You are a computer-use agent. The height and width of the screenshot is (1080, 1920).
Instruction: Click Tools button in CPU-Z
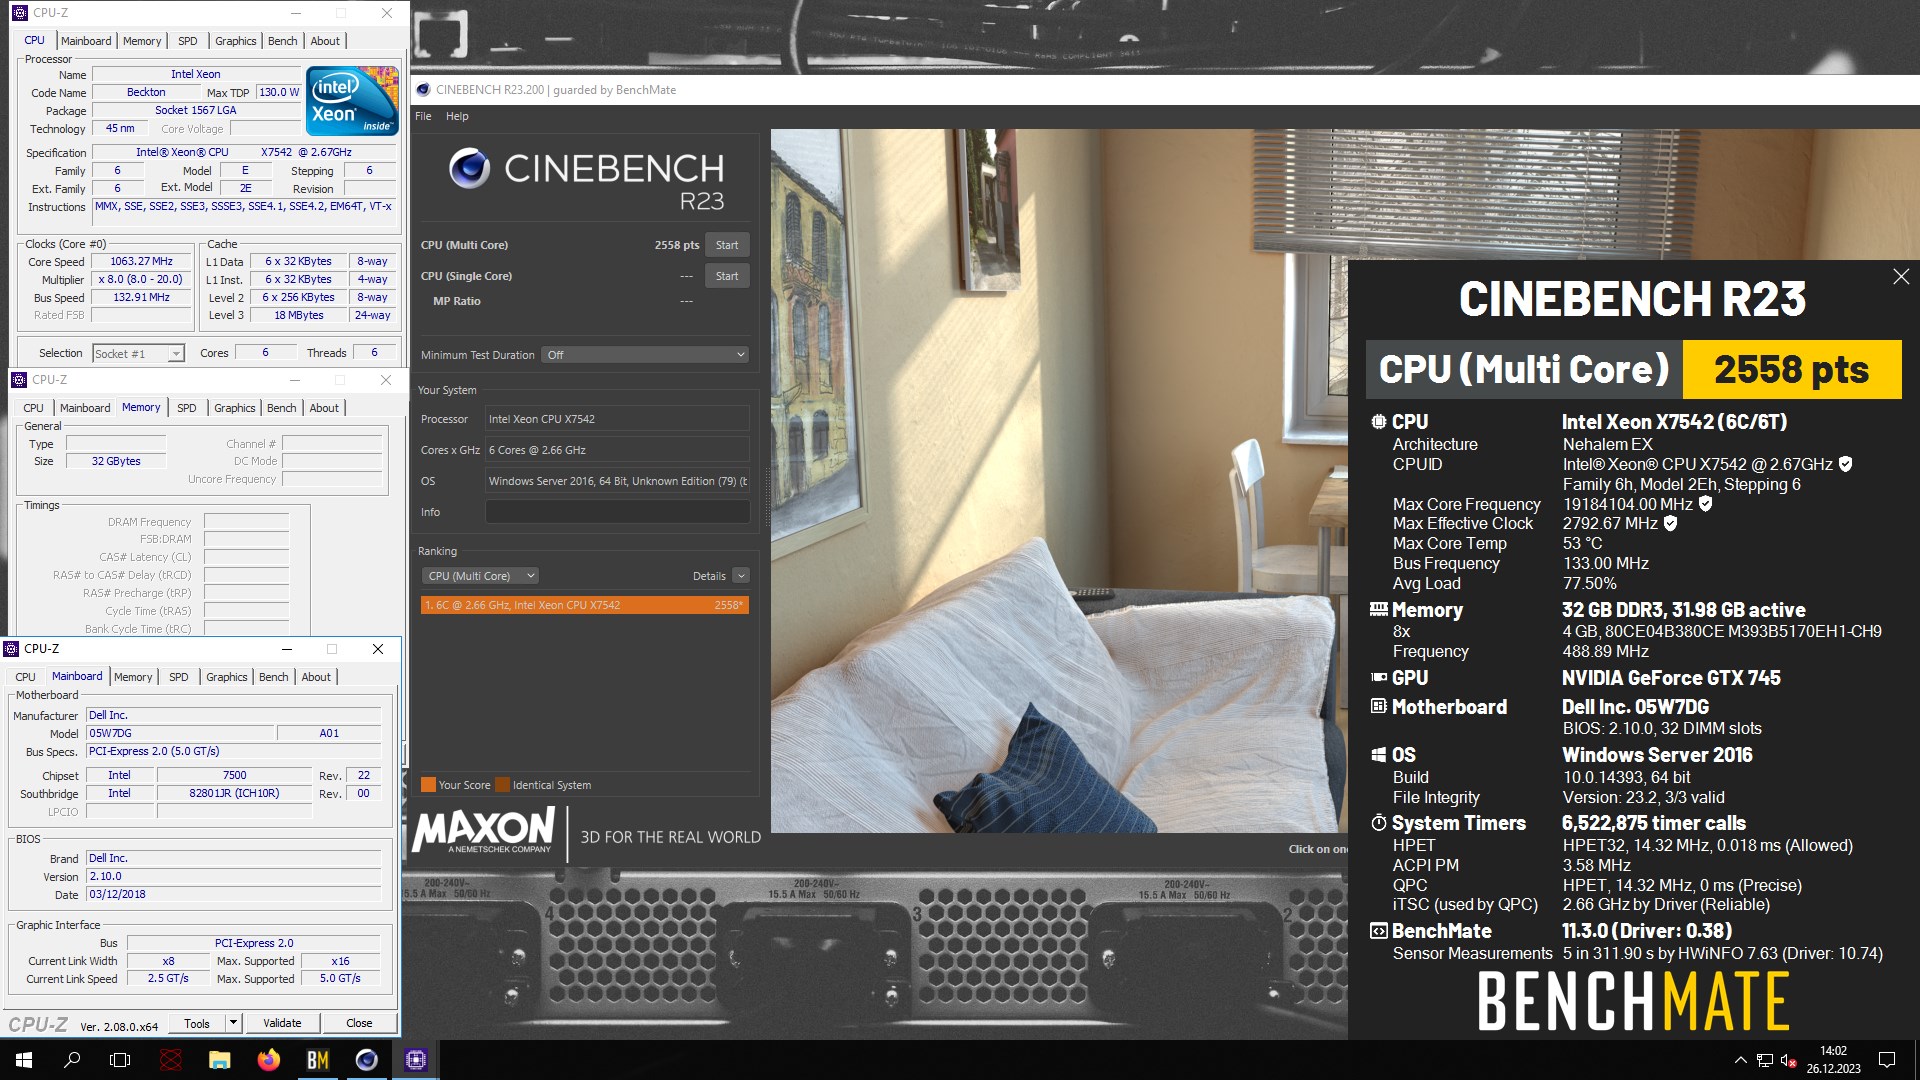(197, 1023)
